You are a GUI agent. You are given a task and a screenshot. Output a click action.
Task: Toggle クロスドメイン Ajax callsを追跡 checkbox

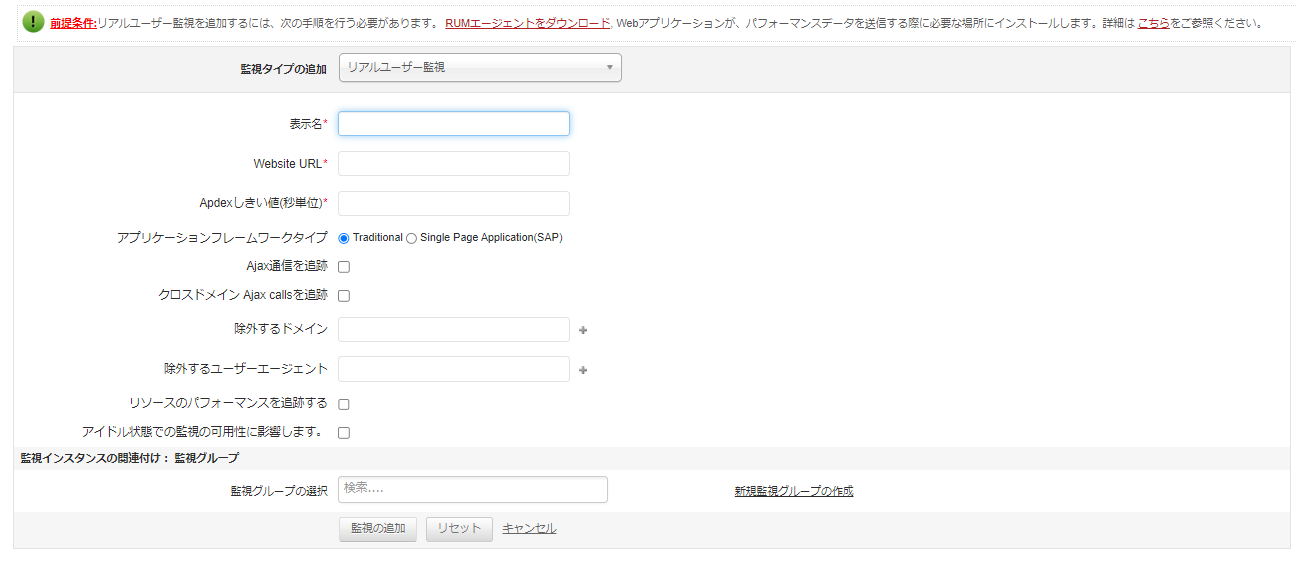344,296
